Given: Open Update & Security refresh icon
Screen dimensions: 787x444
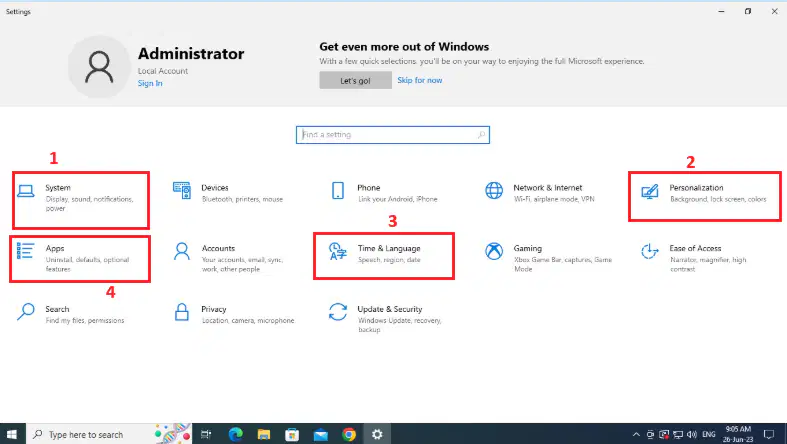Looking at the screenshot, I should coord(338,312).
